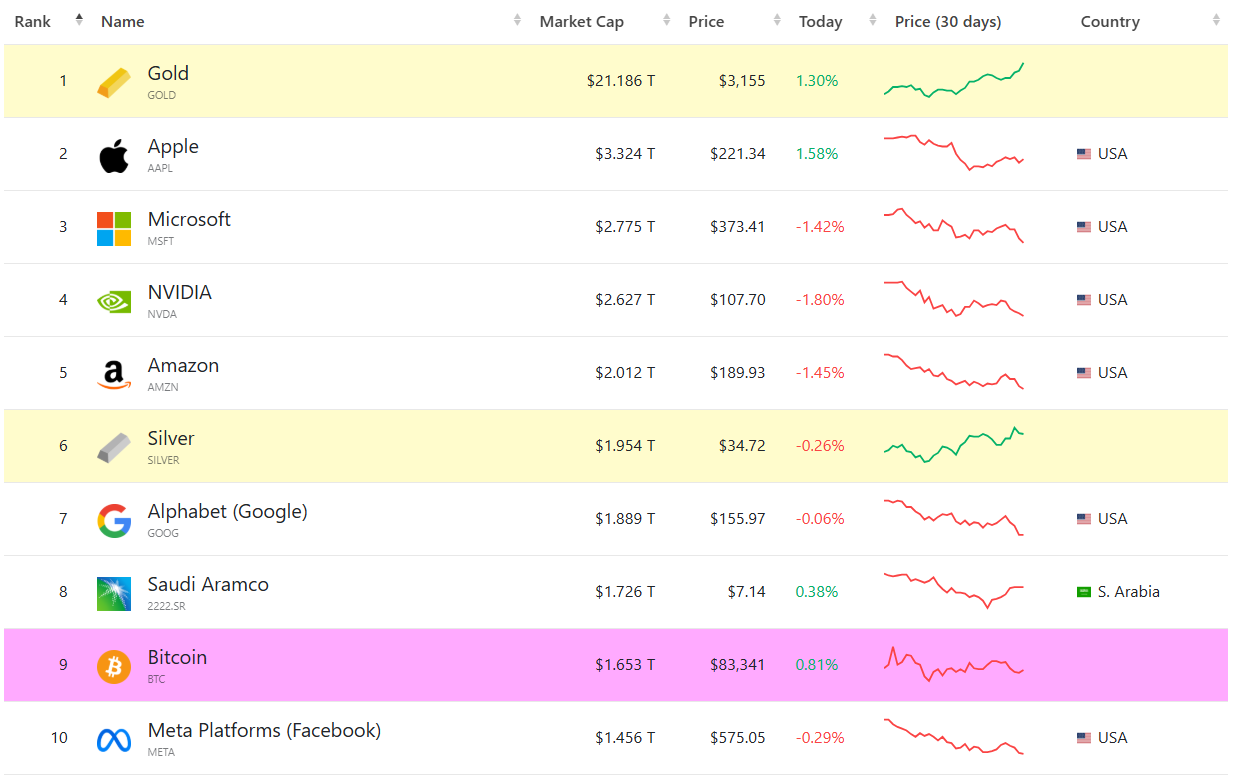Click Apple's today change 1.58%
The image size is (1240, 784).
pyautogui.click(x=817, y=154)
